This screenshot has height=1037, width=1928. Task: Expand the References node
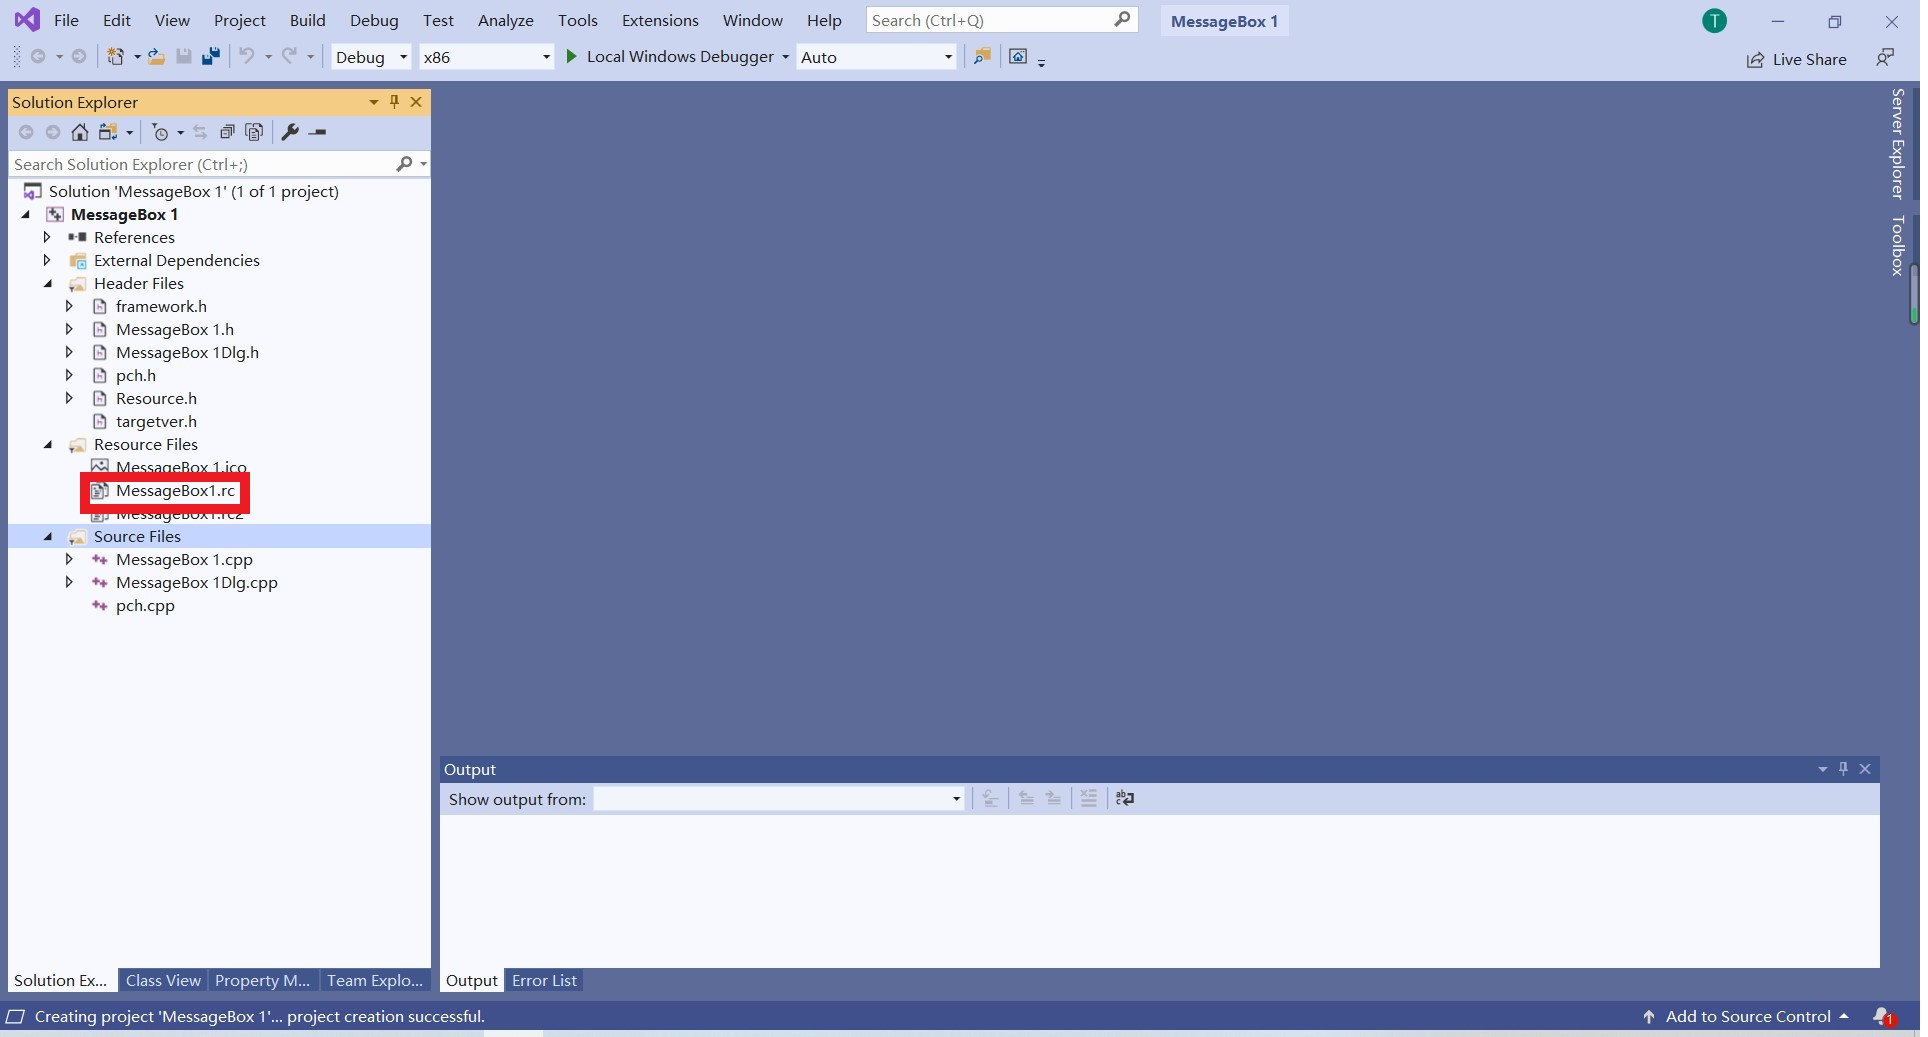click(47, 237)
